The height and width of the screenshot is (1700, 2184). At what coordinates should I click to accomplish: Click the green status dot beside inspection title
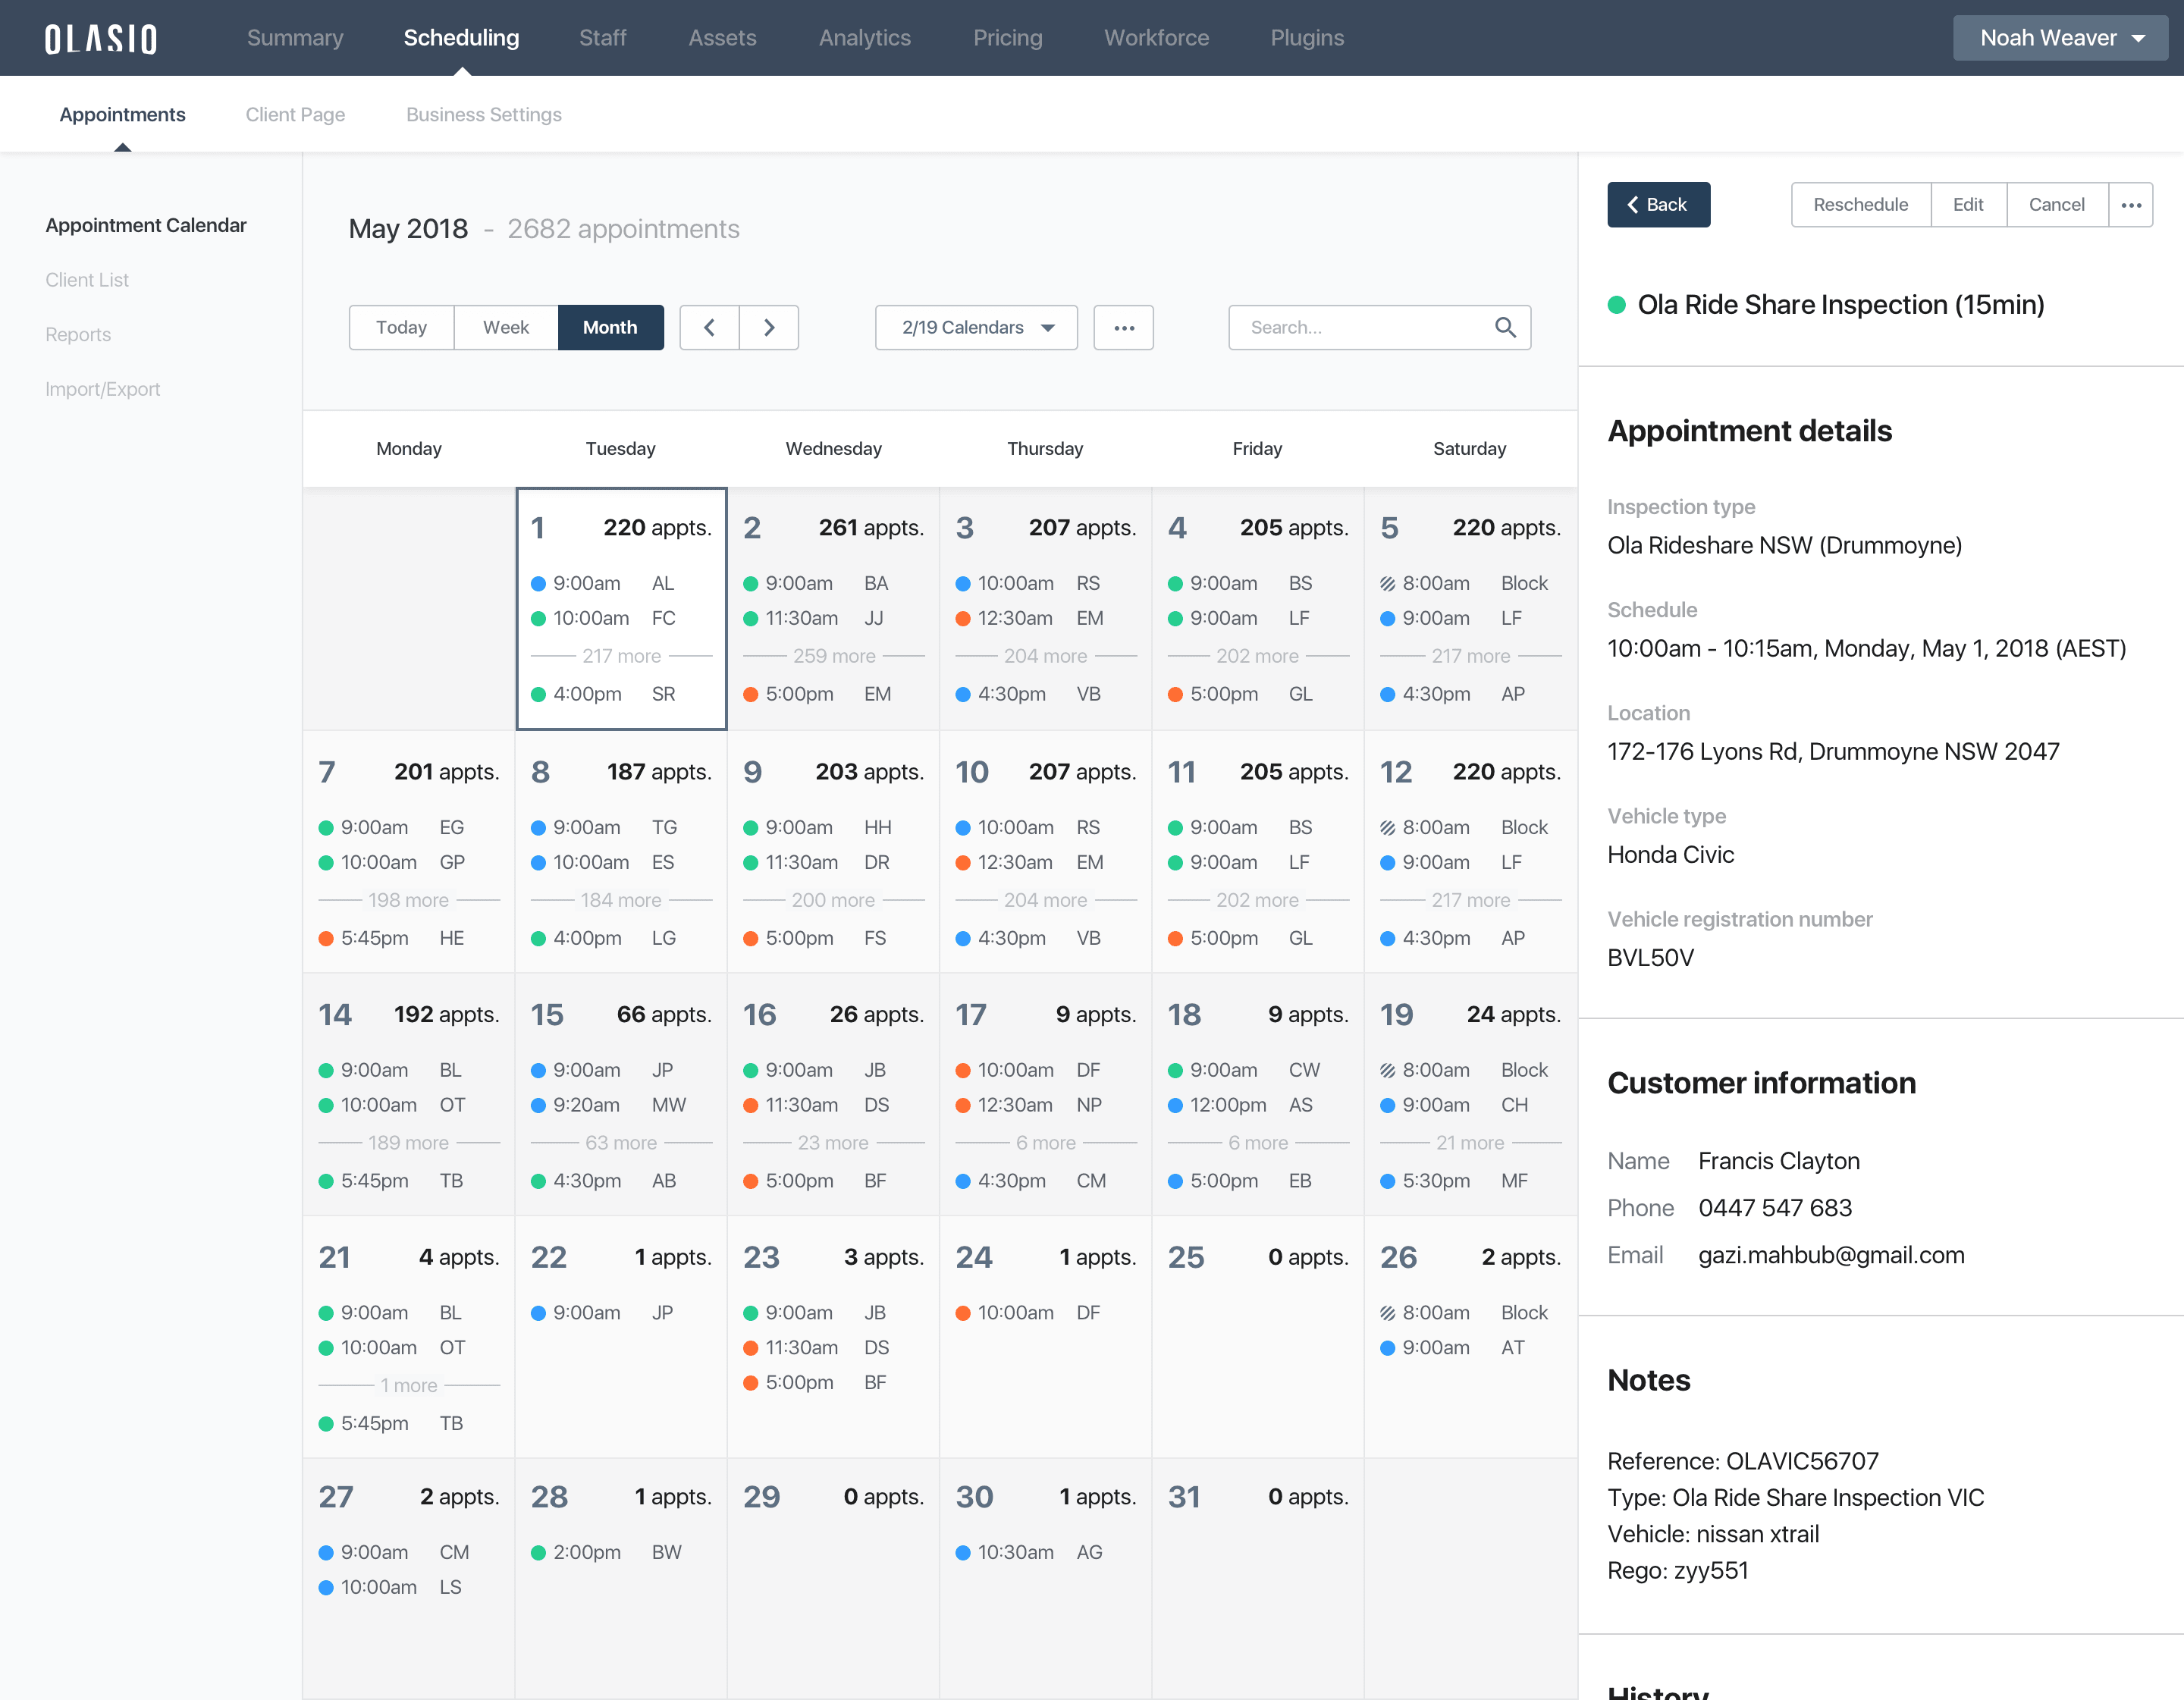[x=1616, y=305]
